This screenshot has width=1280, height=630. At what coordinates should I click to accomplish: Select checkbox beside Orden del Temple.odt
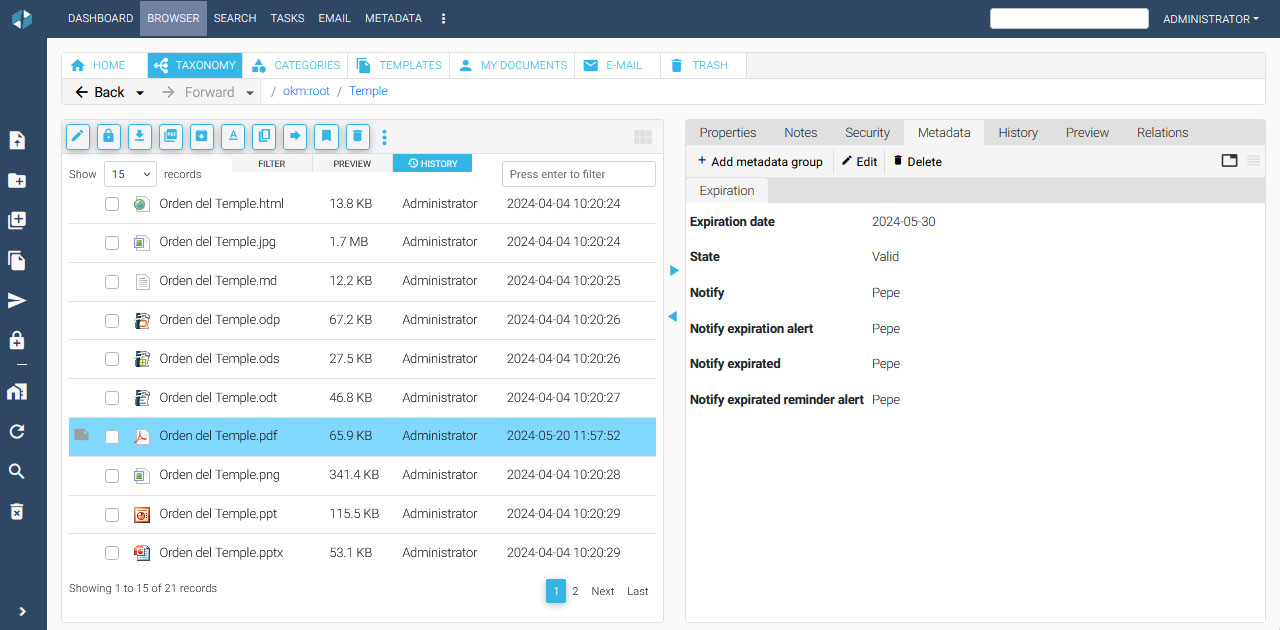[112, 398]
